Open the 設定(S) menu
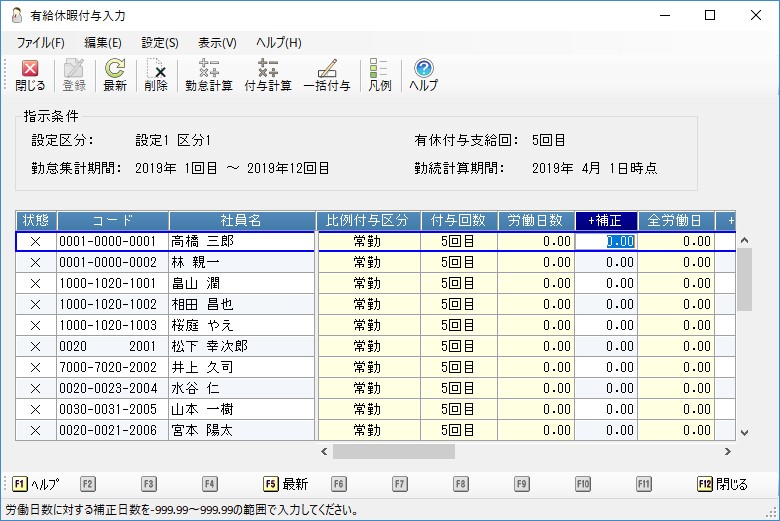The width and height of the screenshot is (780, 521). point(160,43)
